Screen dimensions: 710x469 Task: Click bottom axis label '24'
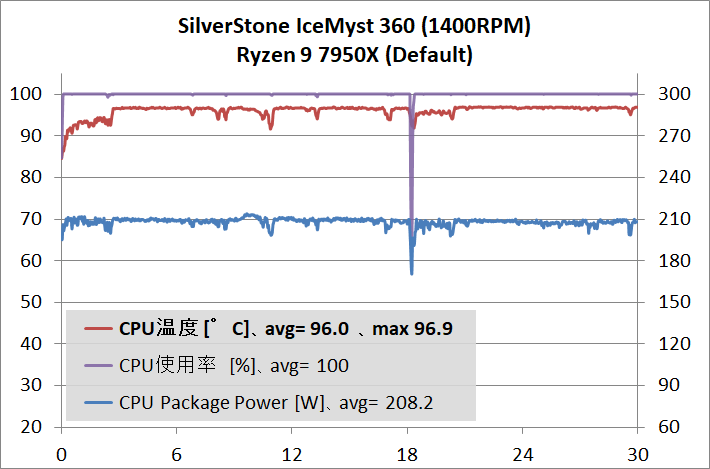[522, 454]
